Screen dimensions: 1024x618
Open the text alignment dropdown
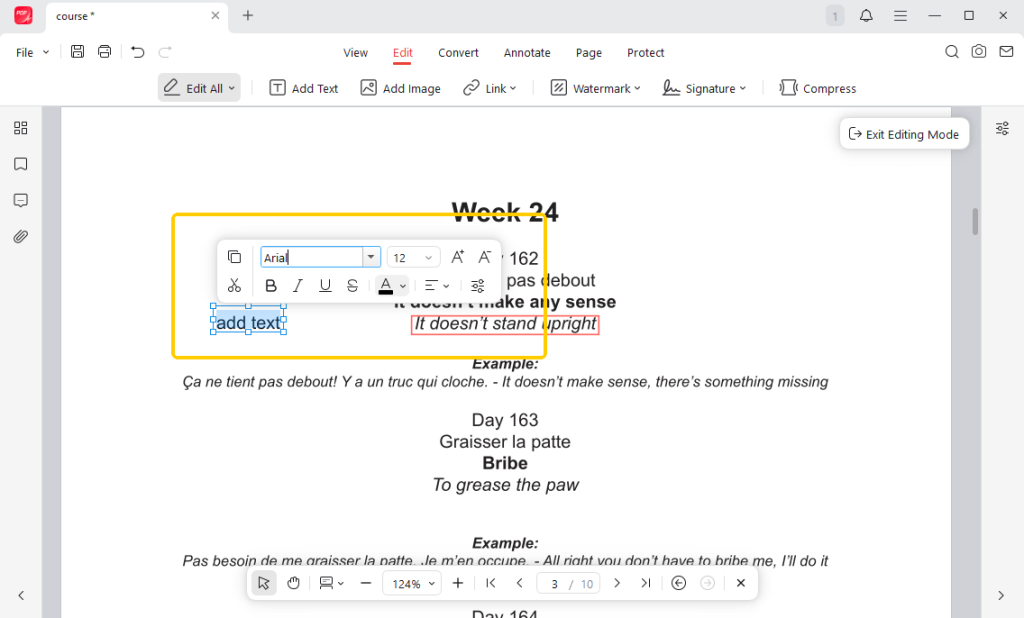(x=437, y=285)
